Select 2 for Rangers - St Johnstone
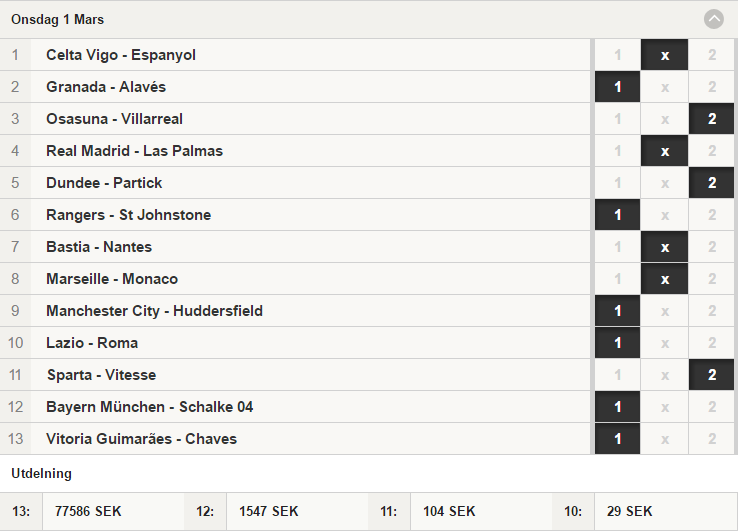This screenshot has width=739, height=531. click(x=712, y=215)
